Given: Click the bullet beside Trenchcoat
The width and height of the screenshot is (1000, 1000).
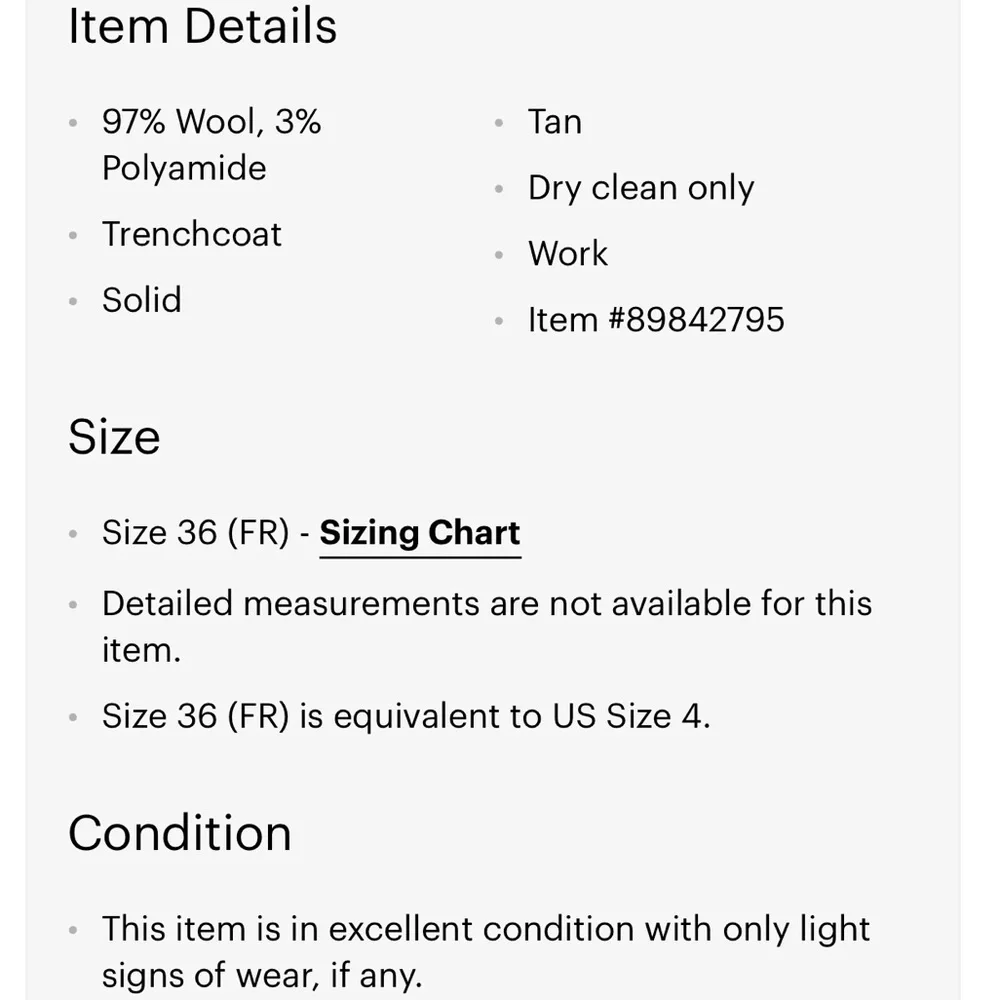Looking at the screenshot, I should pos(73,236).
